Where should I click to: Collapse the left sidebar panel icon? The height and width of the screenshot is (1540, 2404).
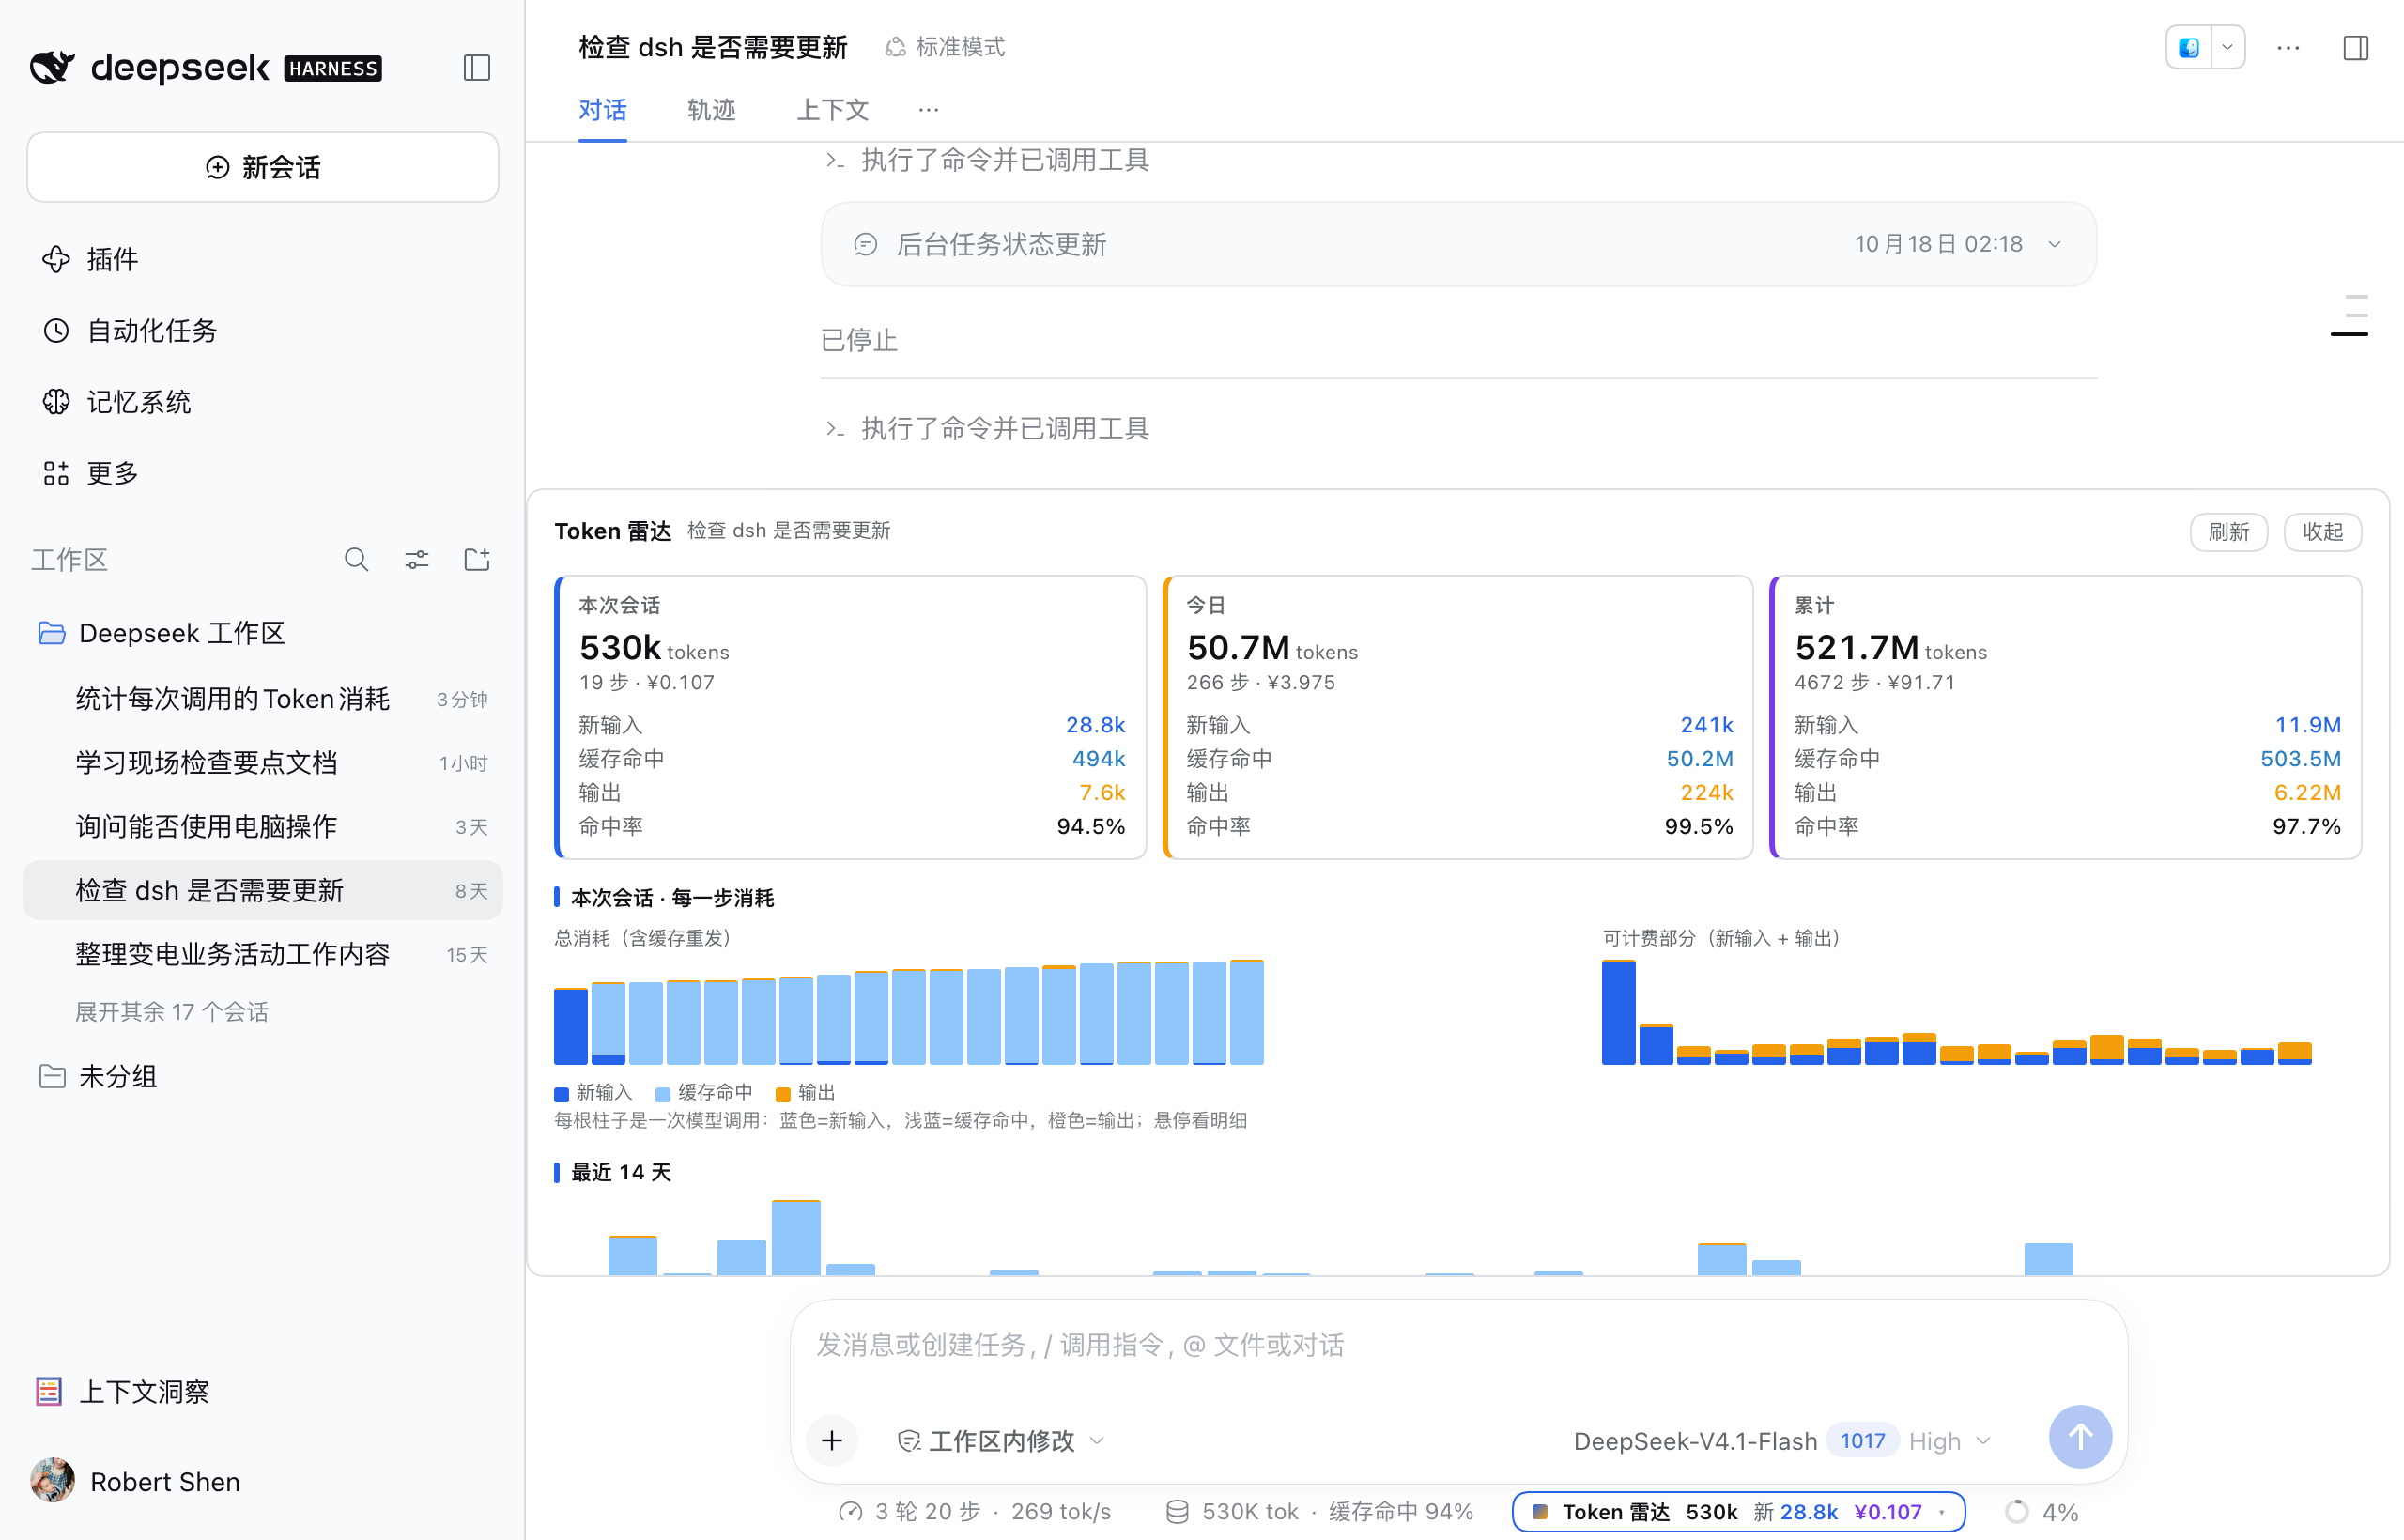click(476, 68)
